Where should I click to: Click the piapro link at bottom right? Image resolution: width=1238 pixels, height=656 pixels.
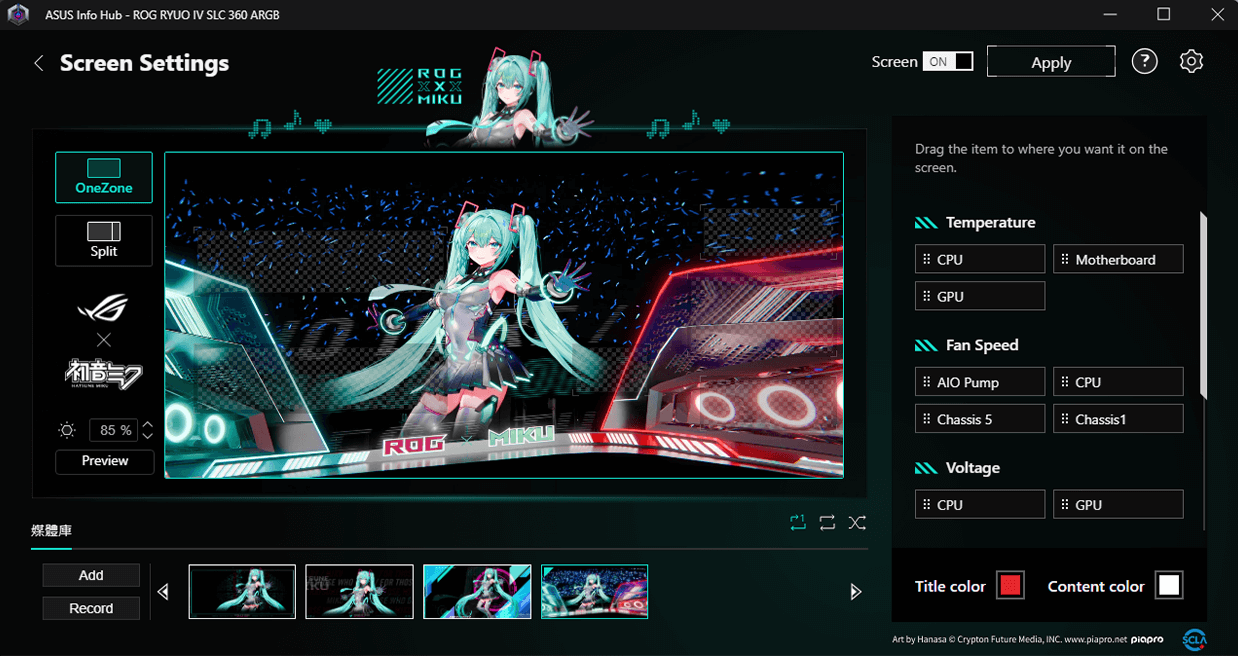pyautogui.click(x=1146, y=639)
